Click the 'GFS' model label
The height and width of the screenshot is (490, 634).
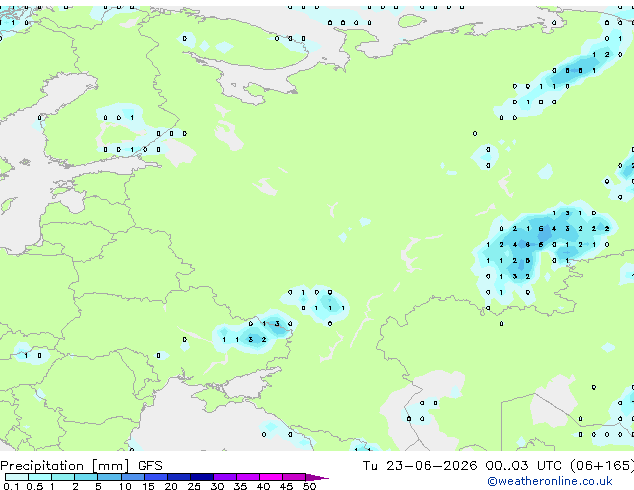coord(150,466)
